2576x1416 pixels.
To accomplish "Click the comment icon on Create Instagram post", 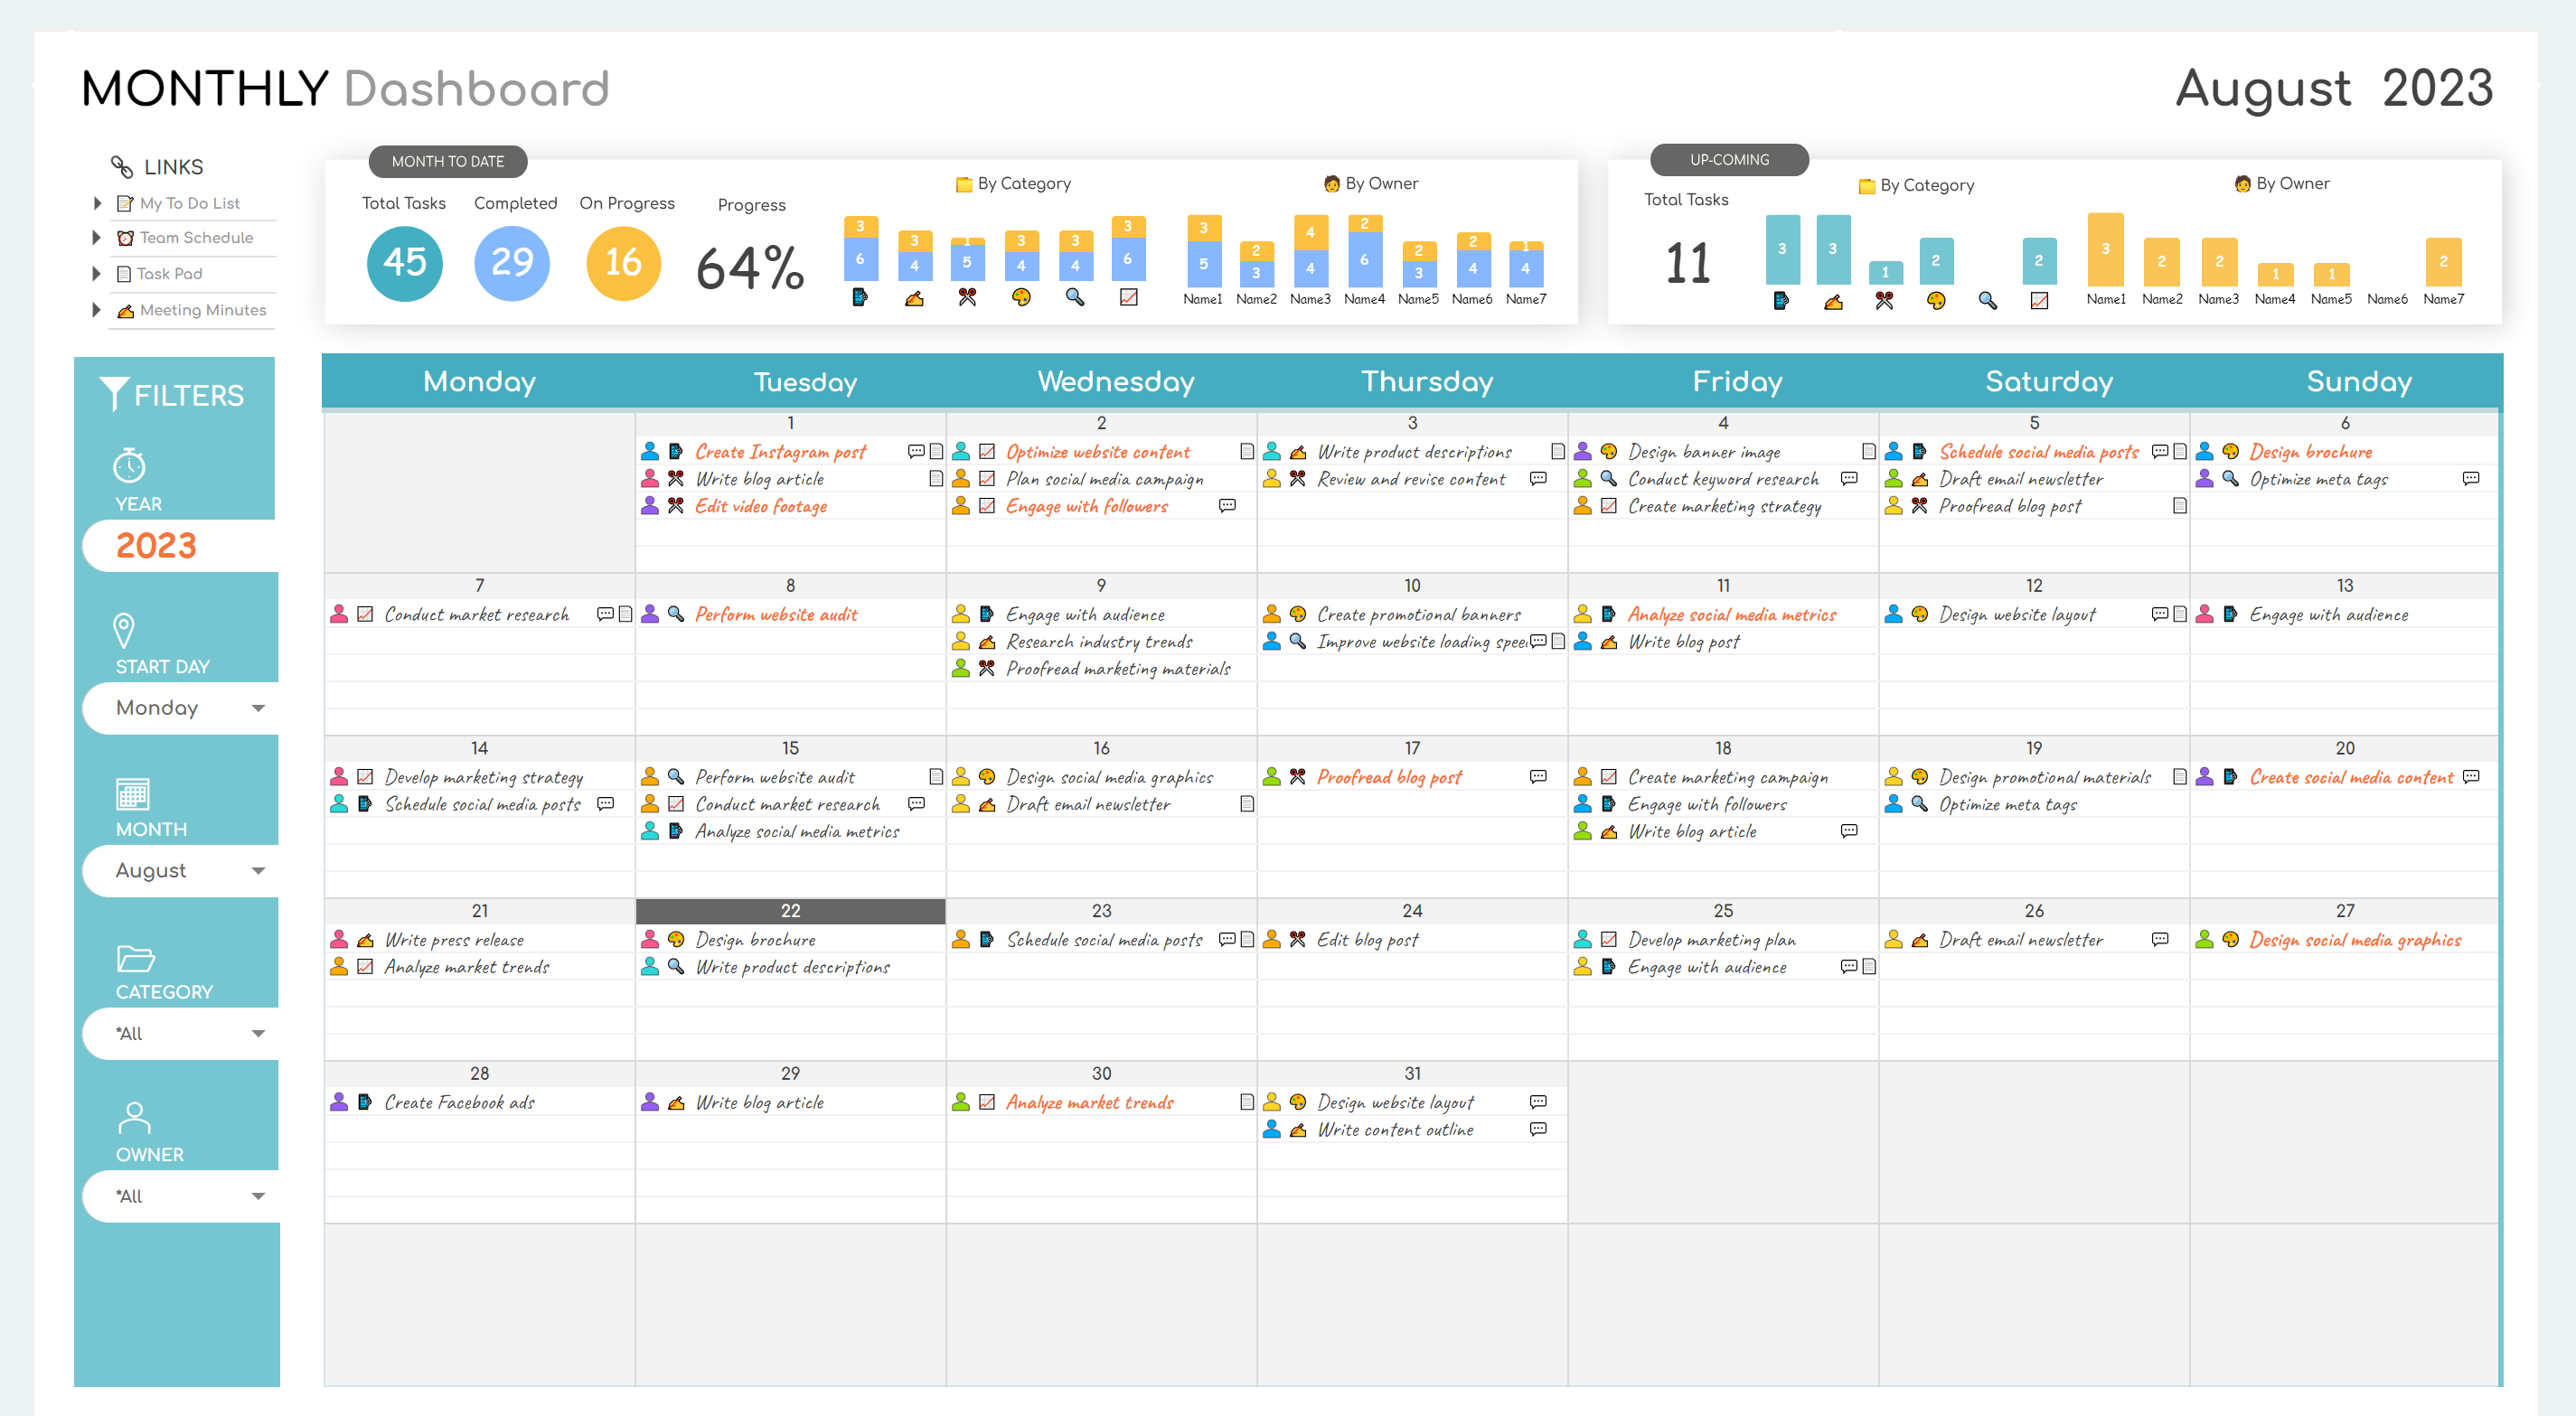I will click(x=915, y=451).
